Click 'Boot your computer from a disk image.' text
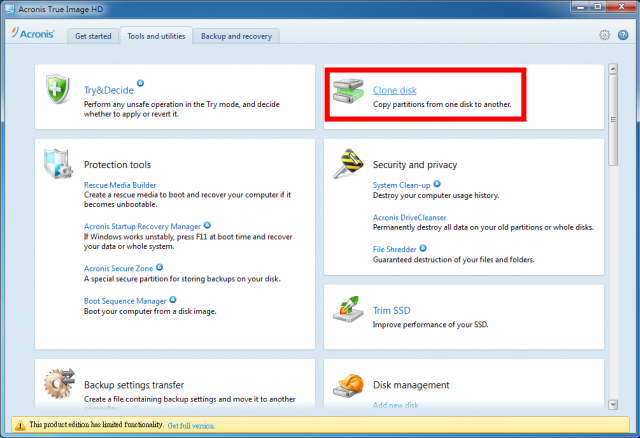The height and width of the screenshot is (438, 640). click(x=150, y=311)
